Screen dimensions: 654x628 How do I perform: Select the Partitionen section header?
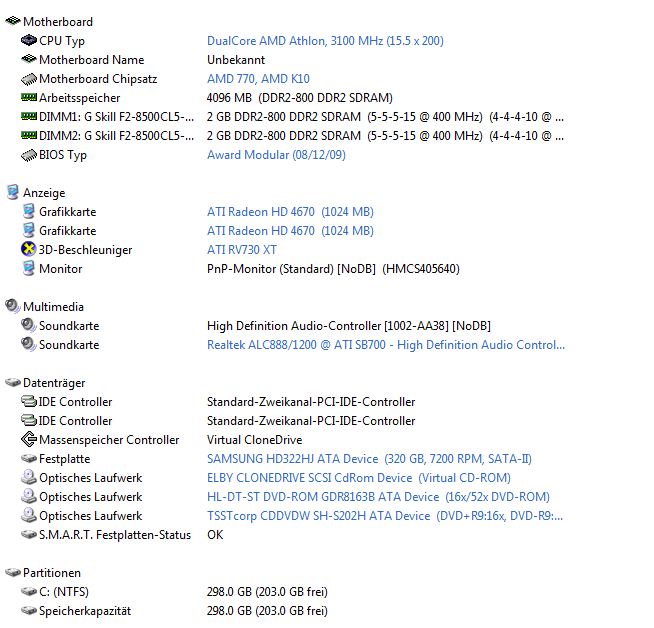point(52,573)
